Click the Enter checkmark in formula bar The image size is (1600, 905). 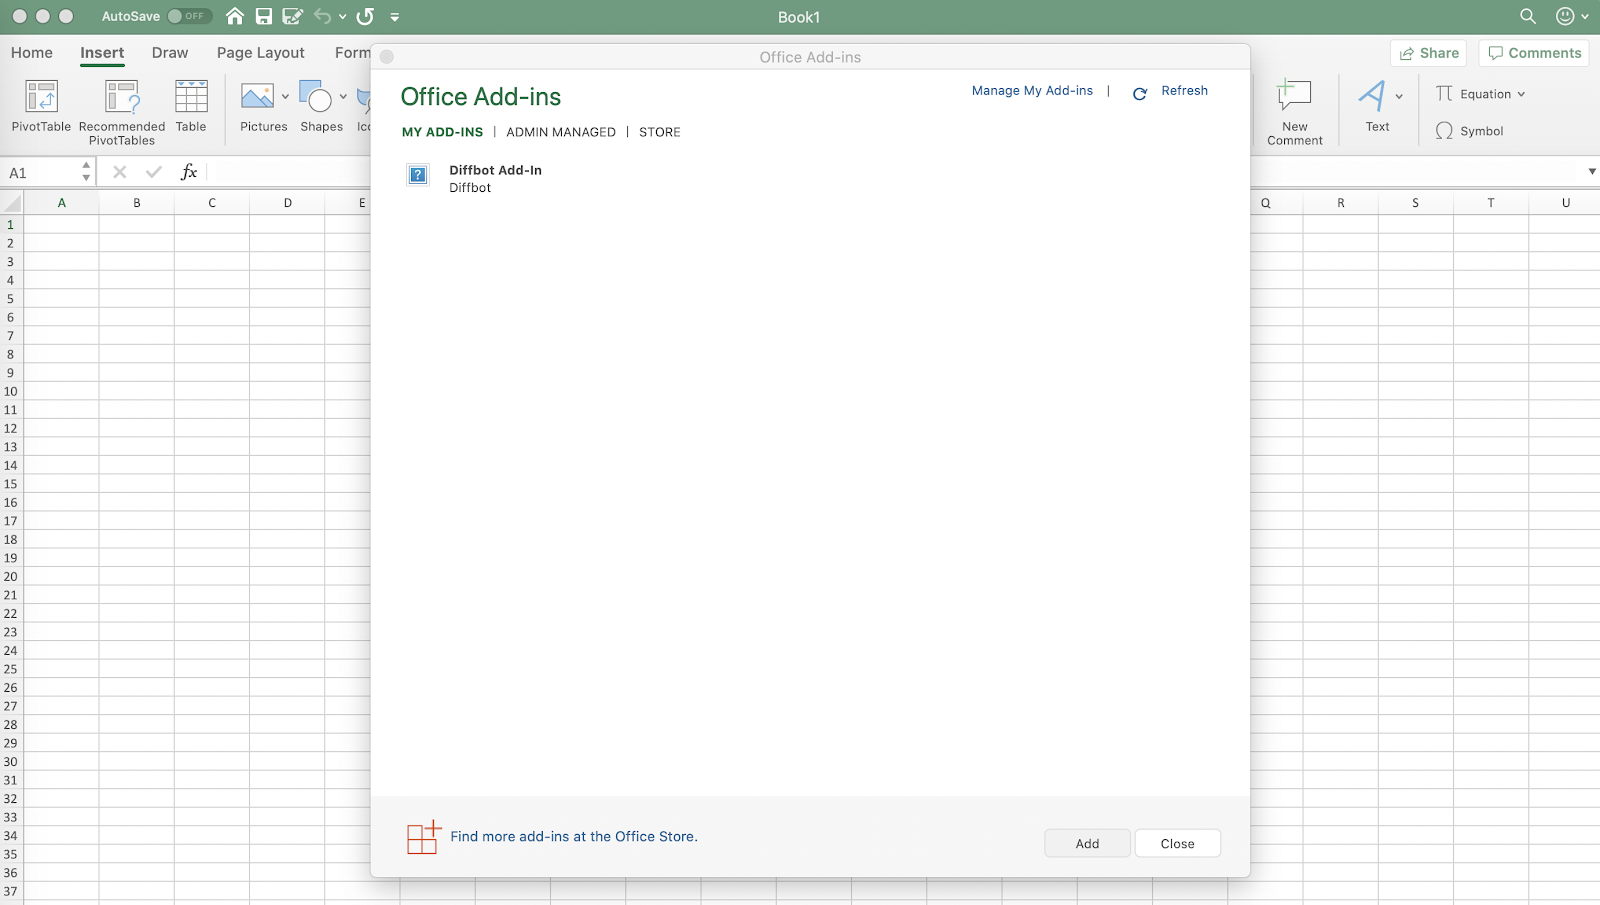pos(153,172)
